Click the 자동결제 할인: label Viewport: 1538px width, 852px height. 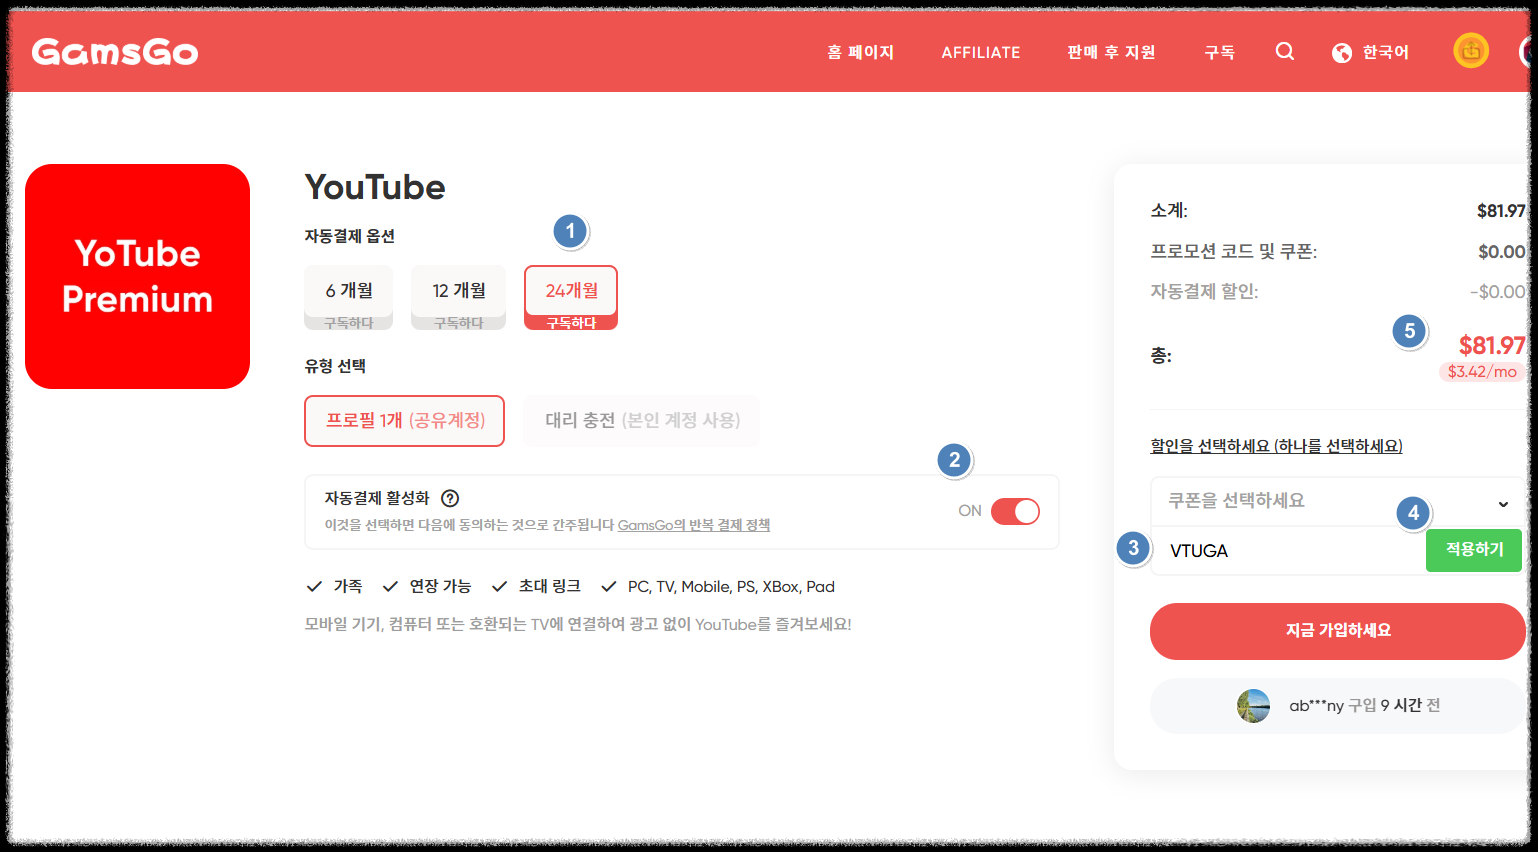pyautogui.click(x=1204, y=292)
